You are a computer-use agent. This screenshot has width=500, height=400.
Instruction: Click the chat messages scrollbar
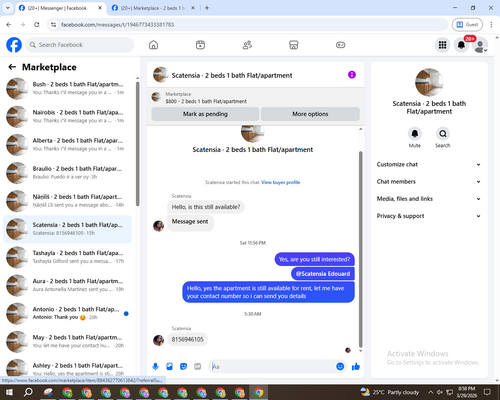pyautogui.click(x=360, y=248)
